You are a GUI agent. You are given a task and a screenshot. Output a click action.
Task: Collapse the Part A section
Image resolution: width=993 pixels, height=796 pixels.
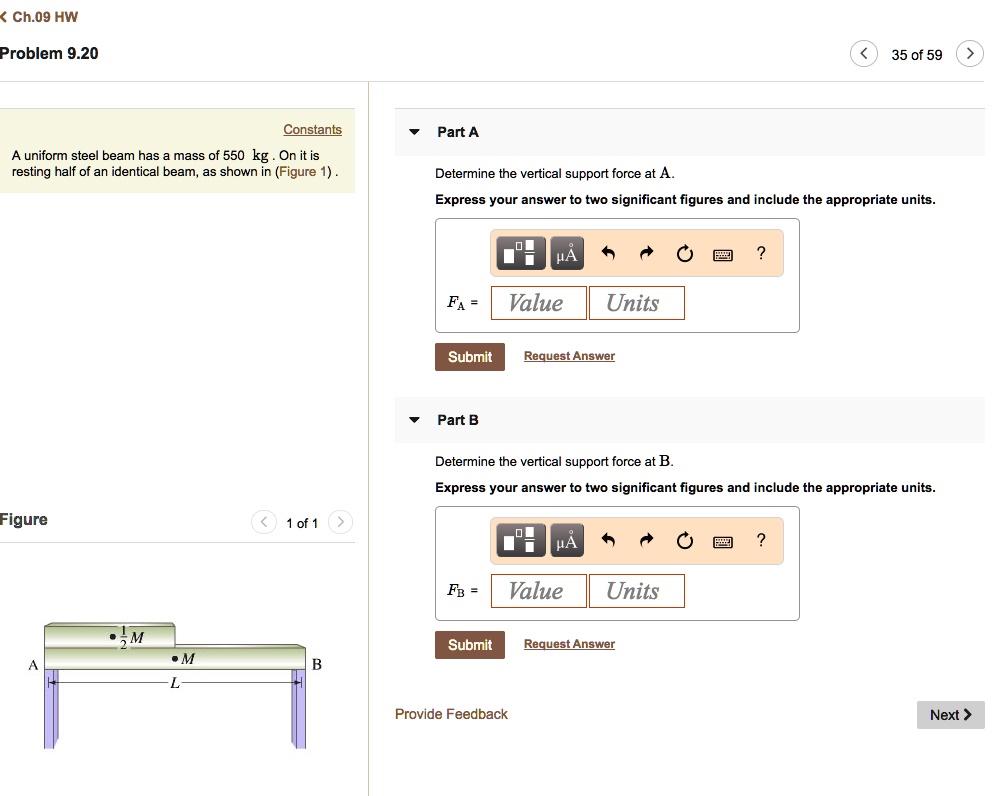(x=414, y=131)
